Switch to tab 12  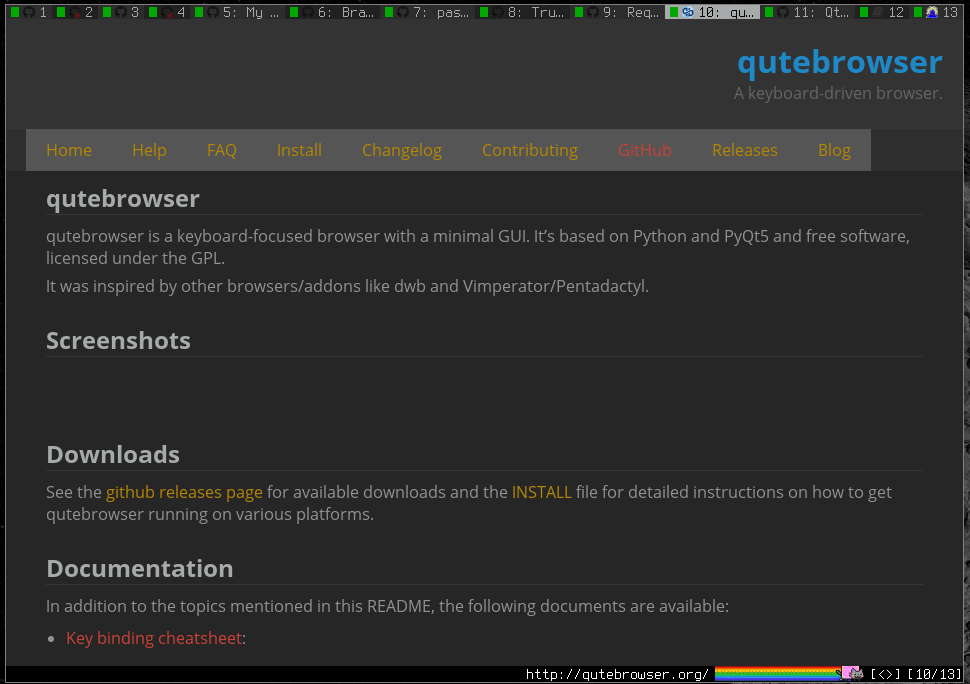[882, 12]
